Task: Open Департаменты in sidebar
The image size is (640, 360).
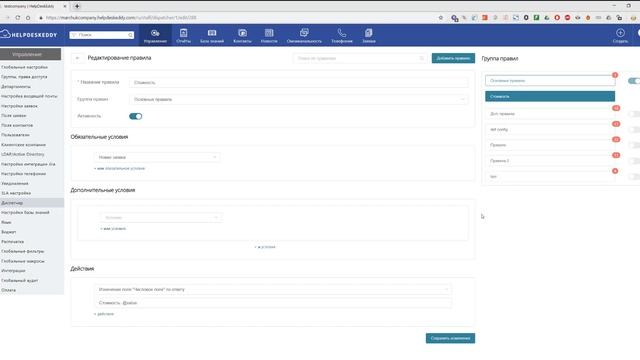Action: pyautogui.click(x=16, y=87)
